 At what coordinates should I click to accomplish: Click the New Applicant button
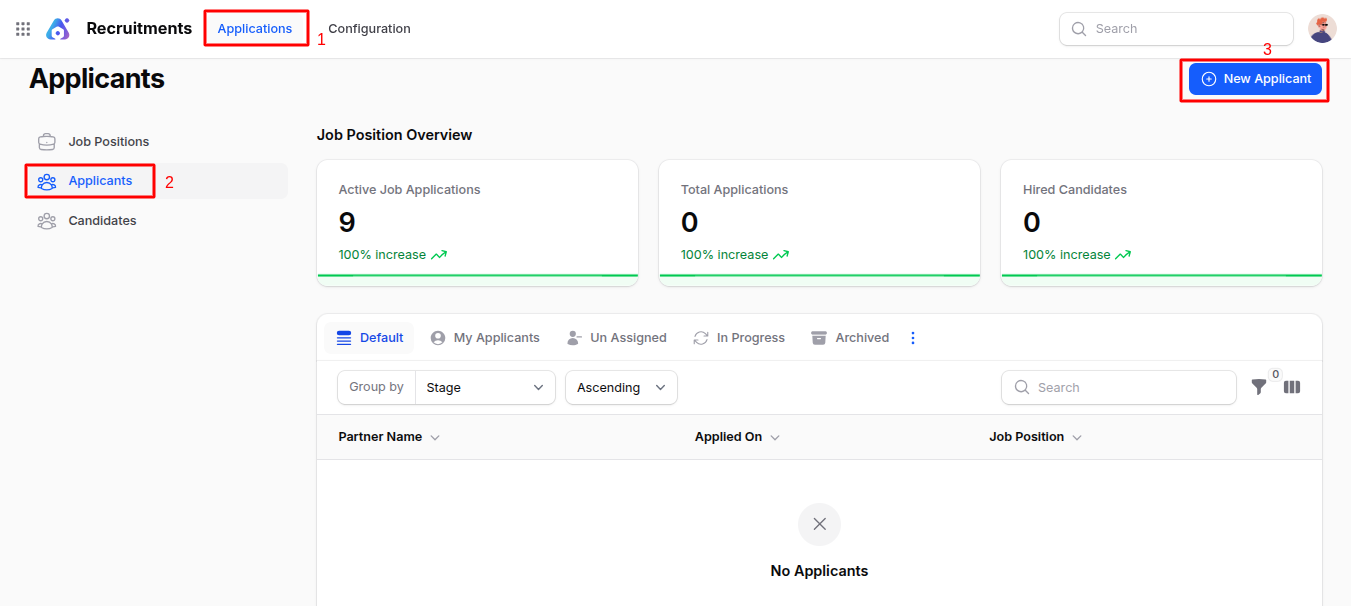[x=1253, y=78]
